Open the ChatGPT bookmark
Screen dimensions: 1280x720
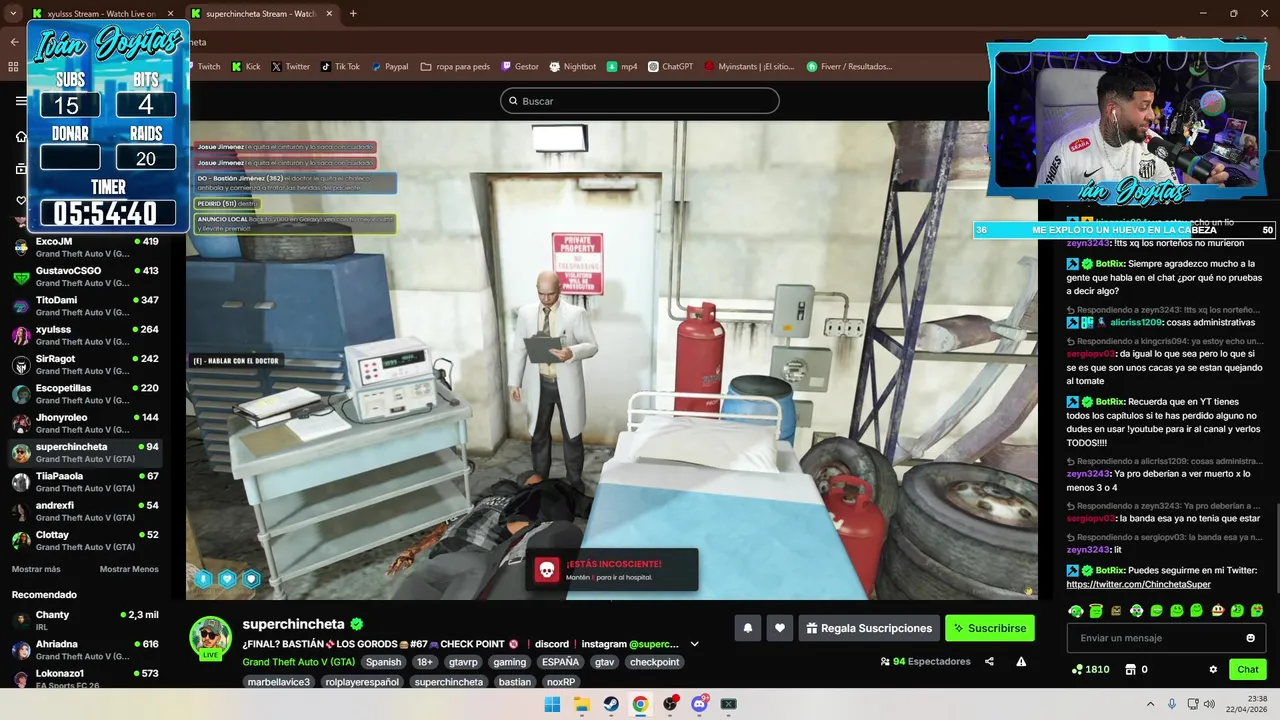[x=670, y=67]
